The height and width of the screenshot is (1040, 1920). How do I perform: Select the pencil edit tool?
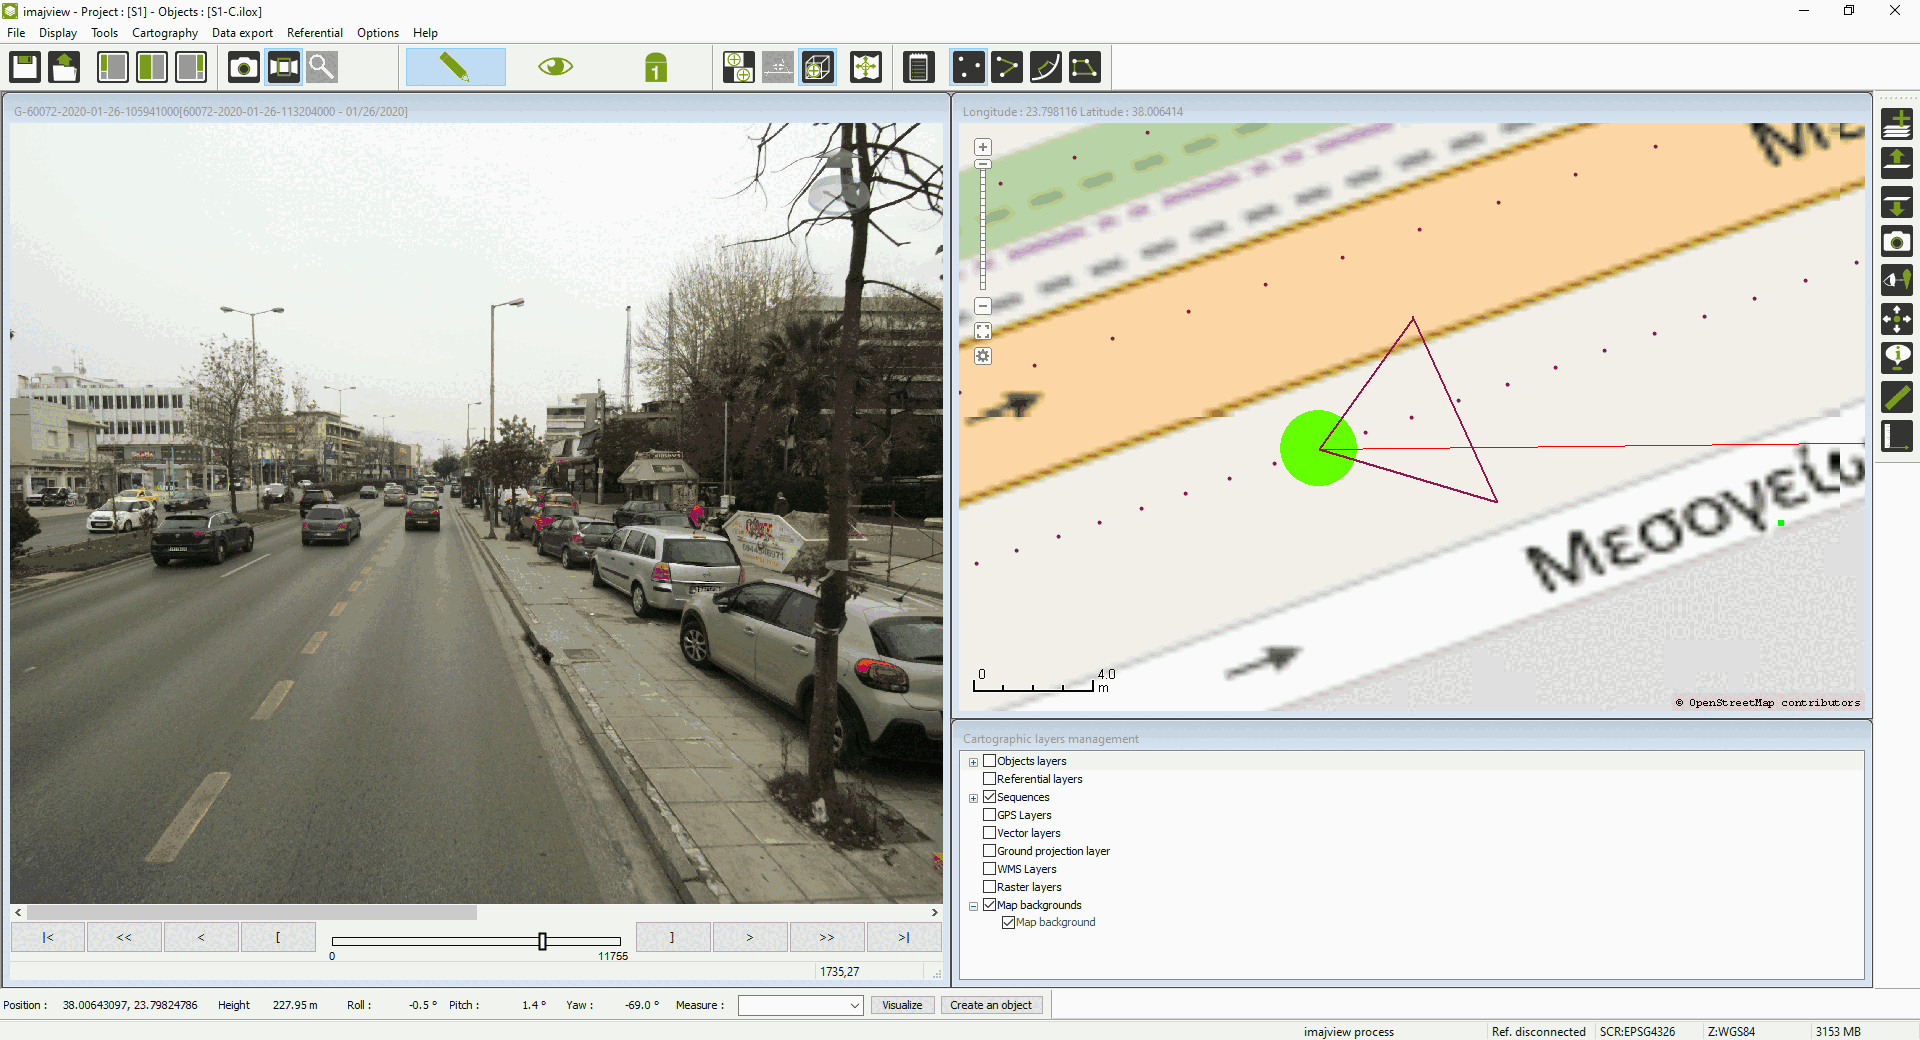point(455,68)
